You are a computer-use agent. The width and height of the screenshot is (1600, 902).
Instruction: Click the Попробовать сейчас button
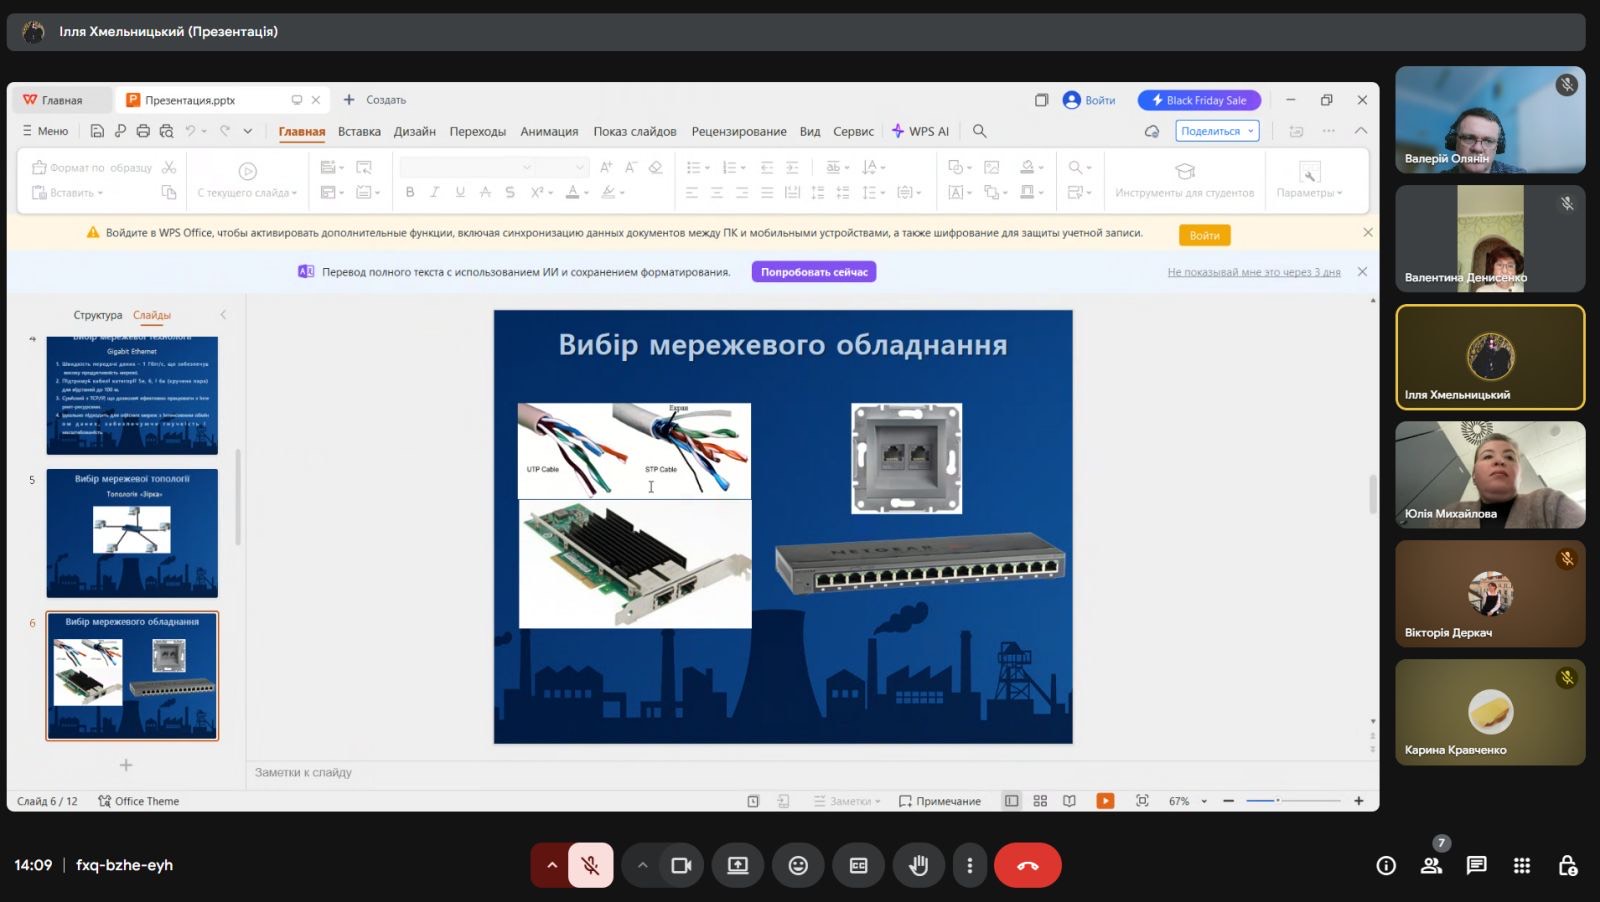(813, 272)
